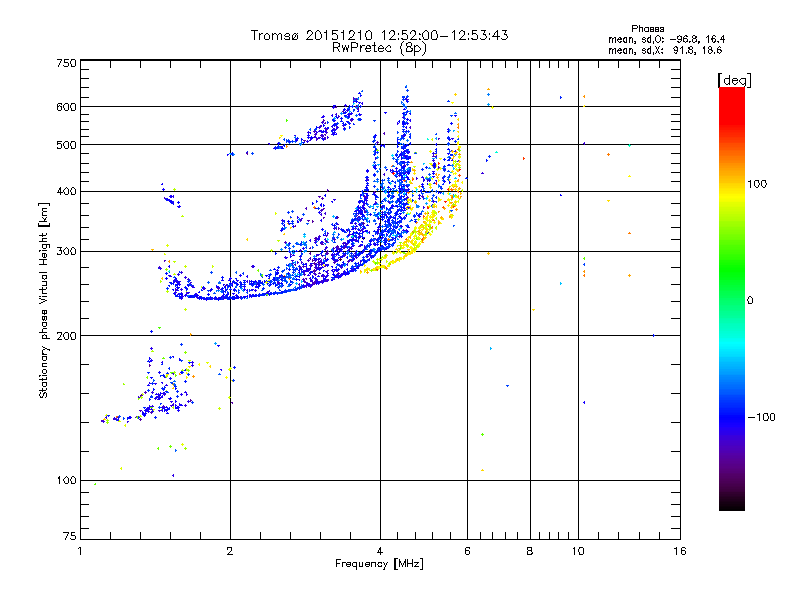Click the rainbow phase colorbar
The height and width of the screenshot is (600, 800).
click(x=732, y=298)
